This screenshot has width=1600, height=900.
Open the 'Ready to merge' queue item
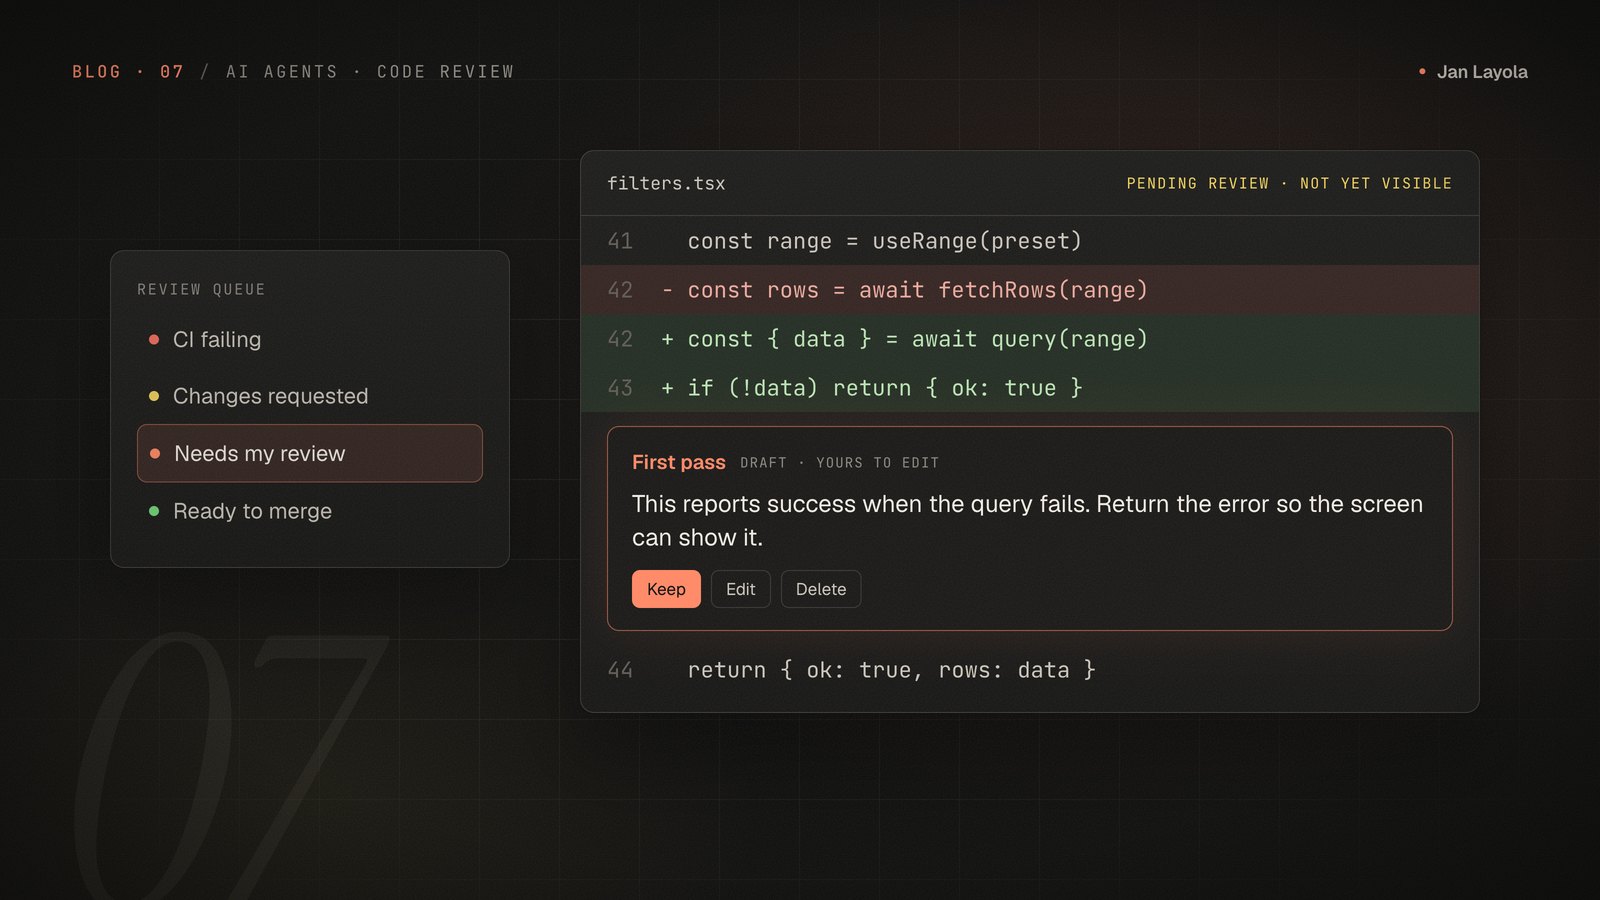(x=310, y=511)
